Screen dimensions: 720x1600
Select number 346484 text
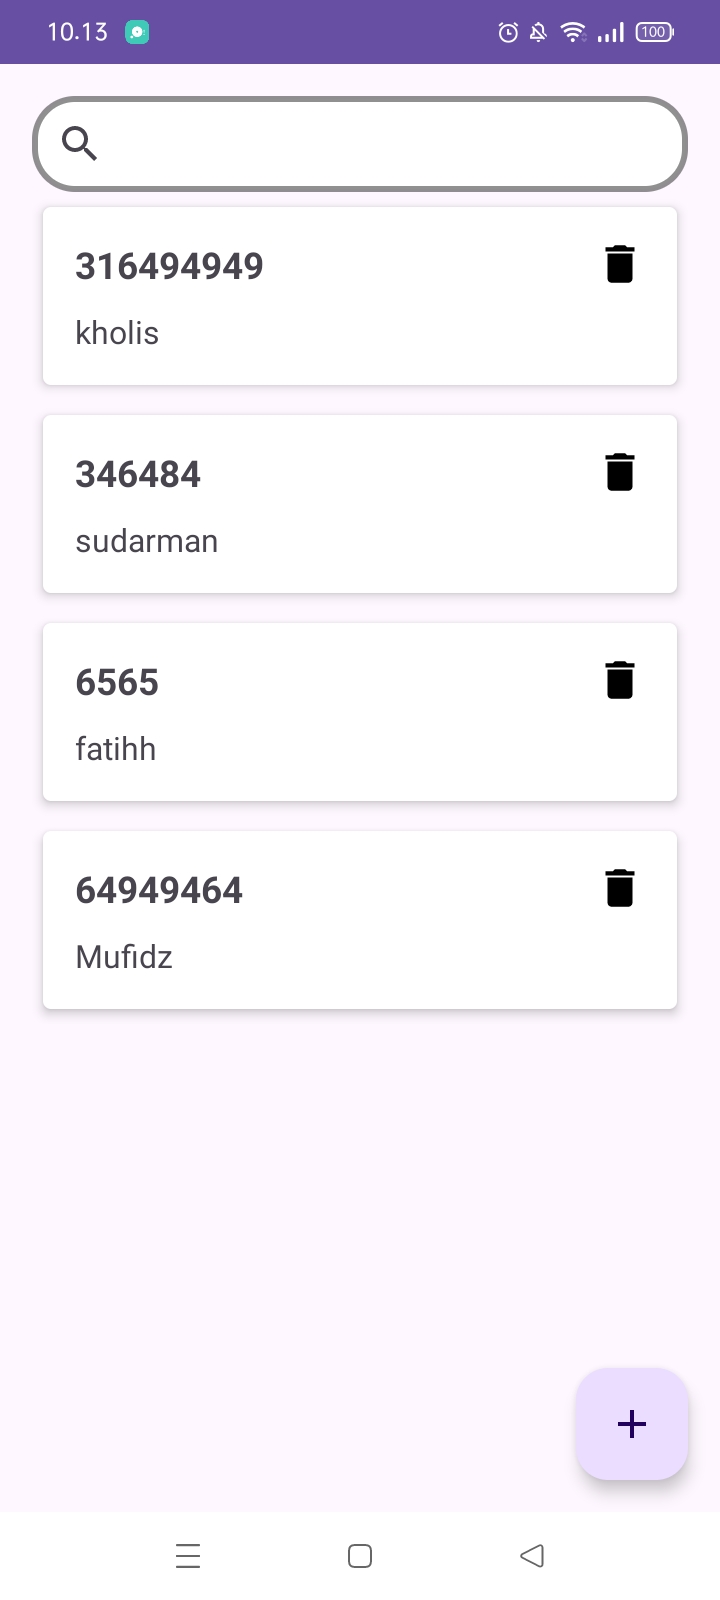[138, 474]
